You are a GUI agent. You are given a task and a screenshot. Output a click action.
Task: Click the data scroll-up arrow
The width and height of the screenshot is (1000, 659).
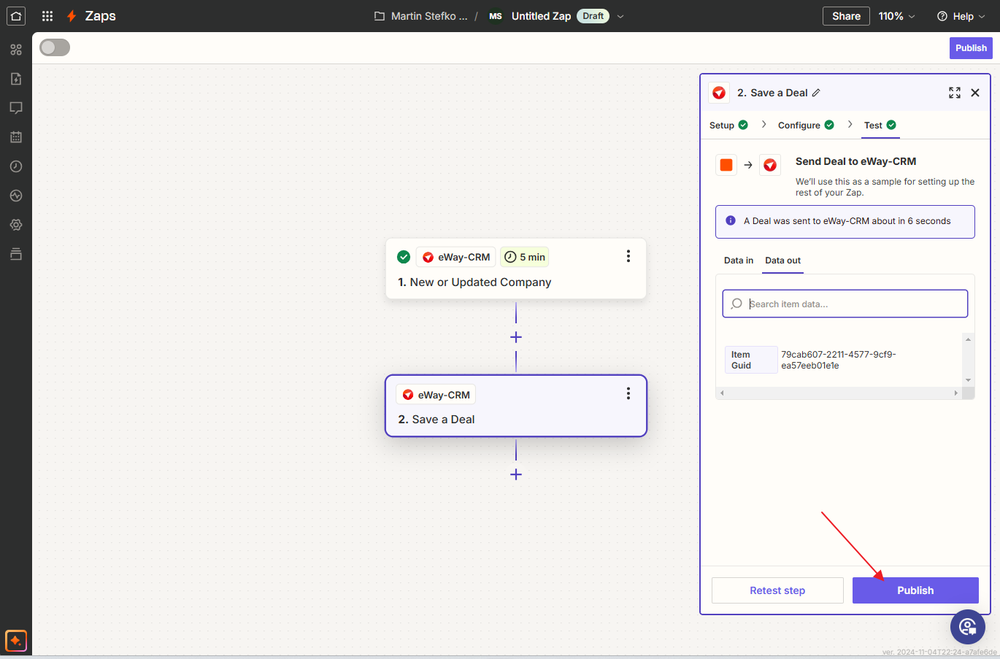coord(968,339)
